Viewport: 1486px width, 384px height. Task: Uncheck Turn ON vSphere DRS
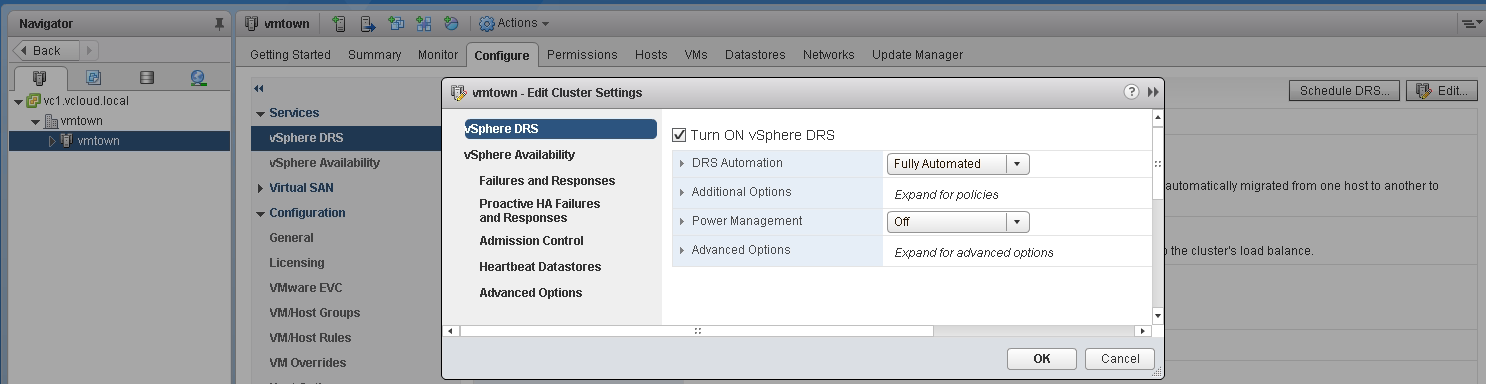click(679, 135)
